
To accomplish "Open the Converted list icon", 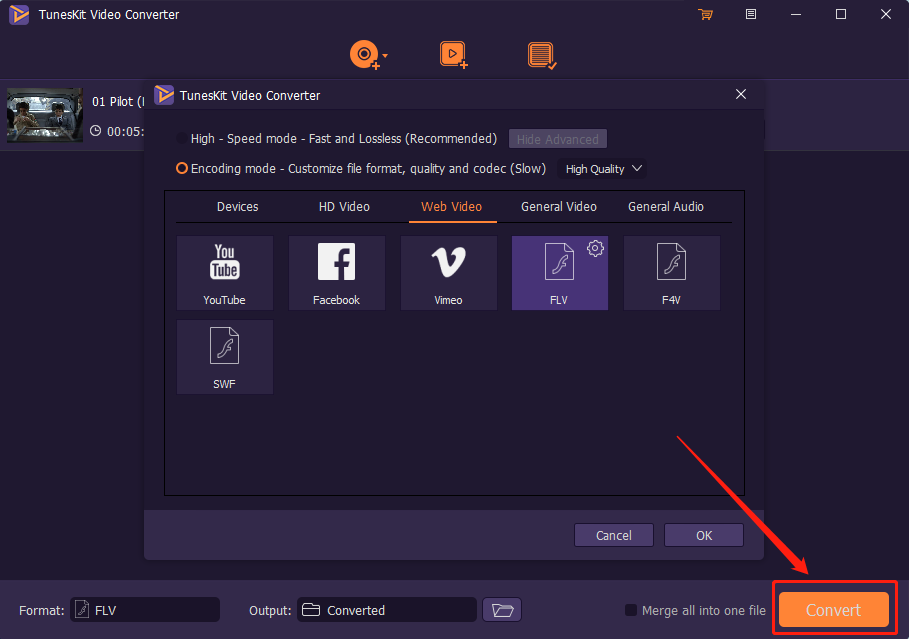I will [542, 56].
